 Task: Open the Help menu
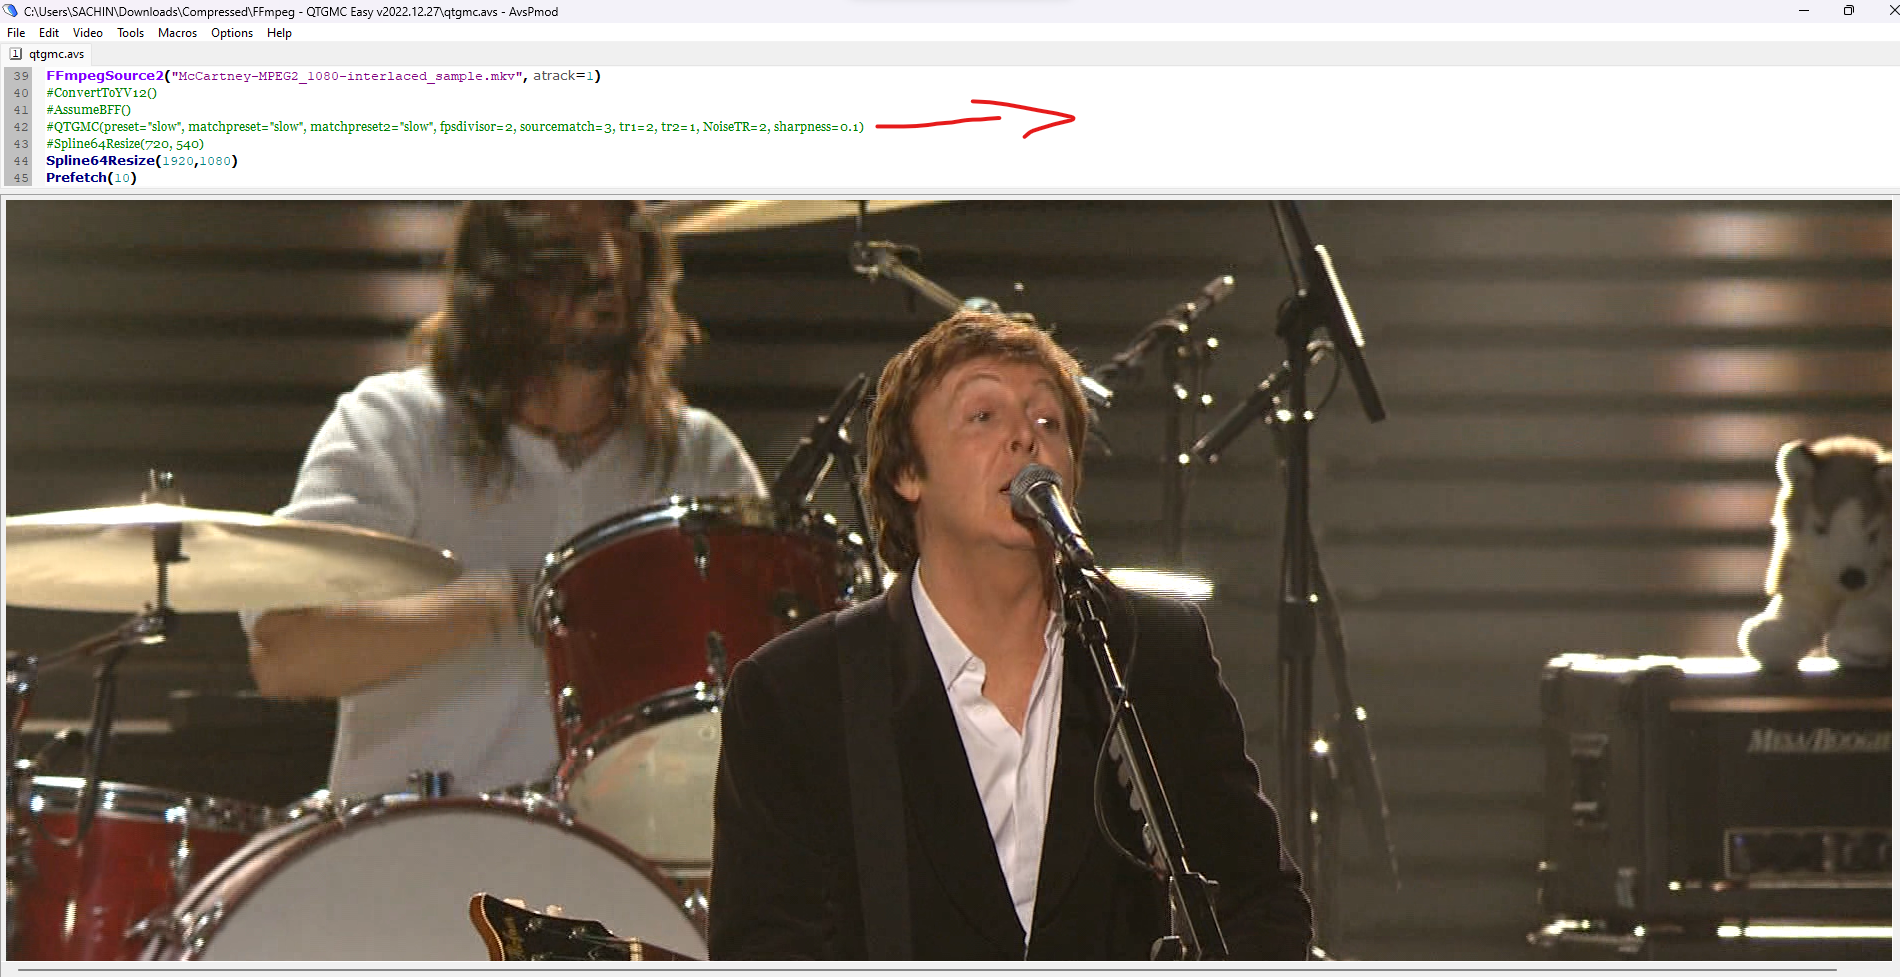tap(279, 33)
